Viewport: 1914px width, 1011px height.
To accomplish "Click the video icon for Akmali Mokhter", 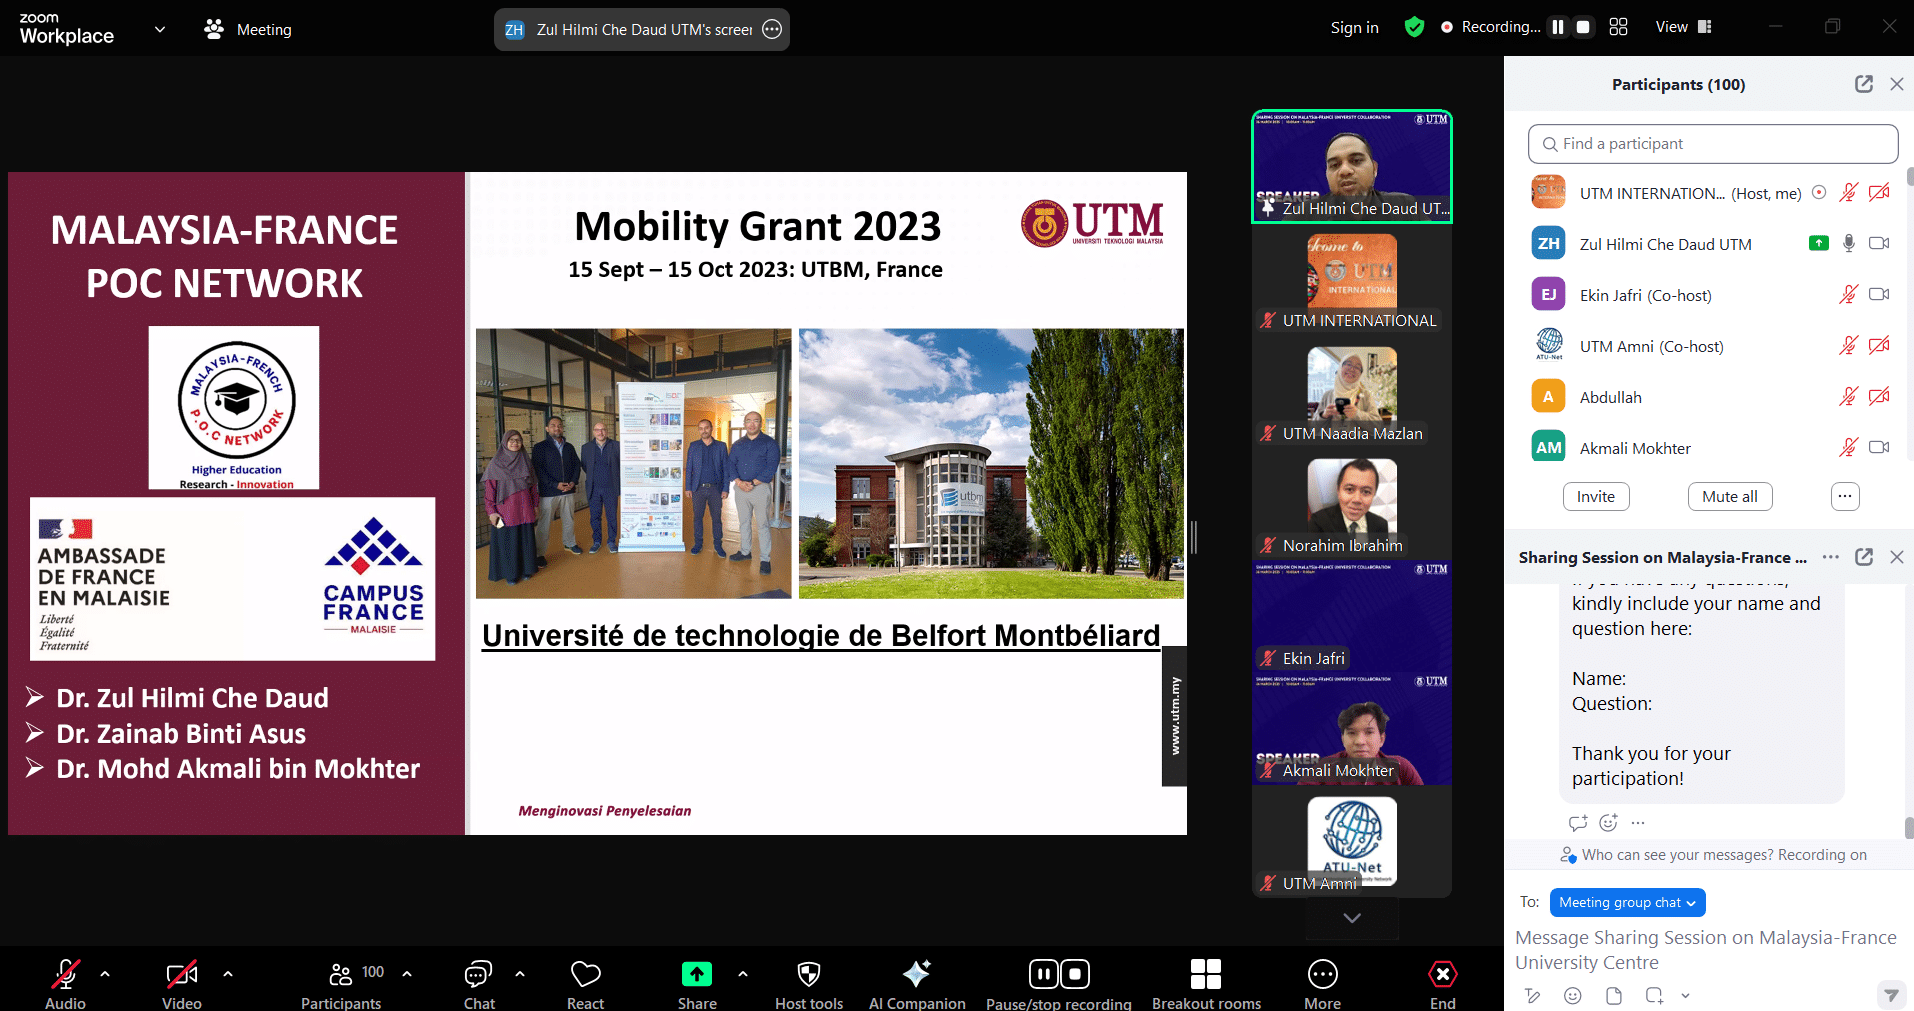I will (1879, 447).
